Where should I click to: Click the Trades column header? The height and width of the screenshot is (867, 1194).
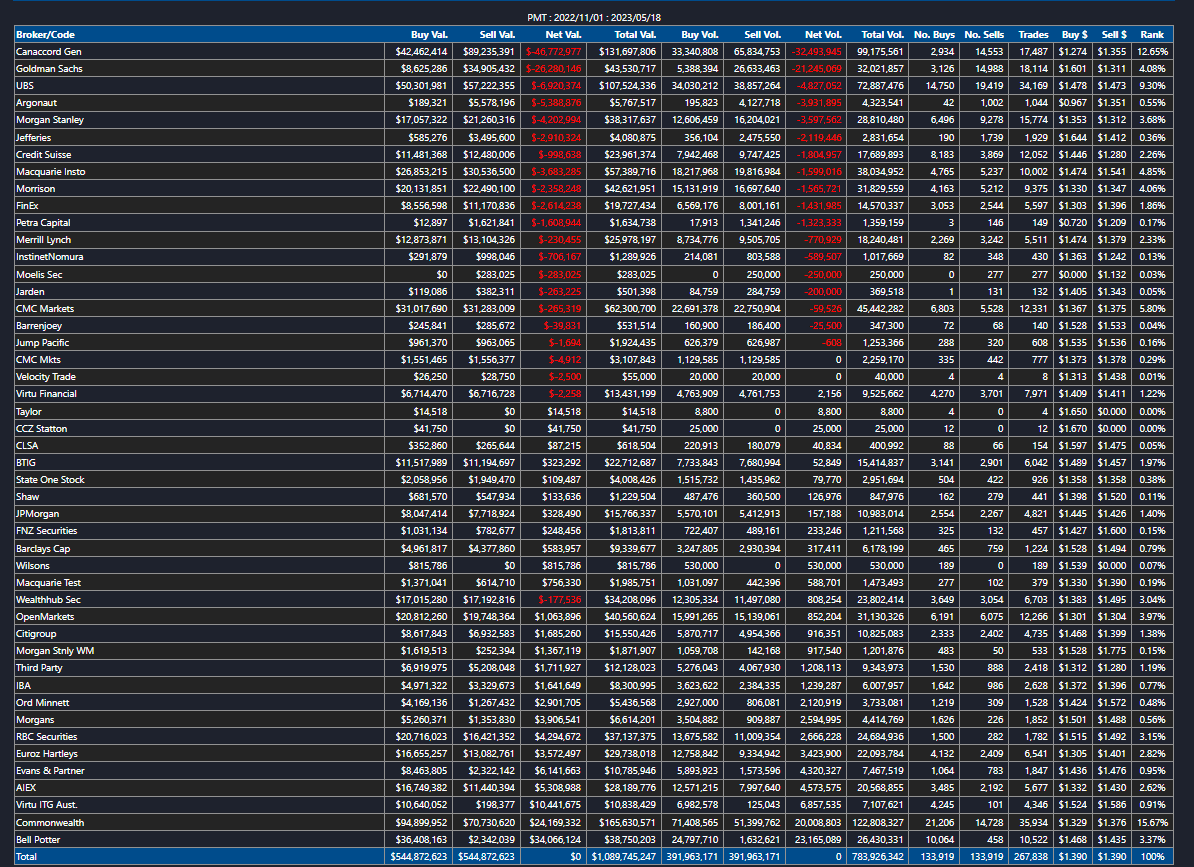(1033, 34)
